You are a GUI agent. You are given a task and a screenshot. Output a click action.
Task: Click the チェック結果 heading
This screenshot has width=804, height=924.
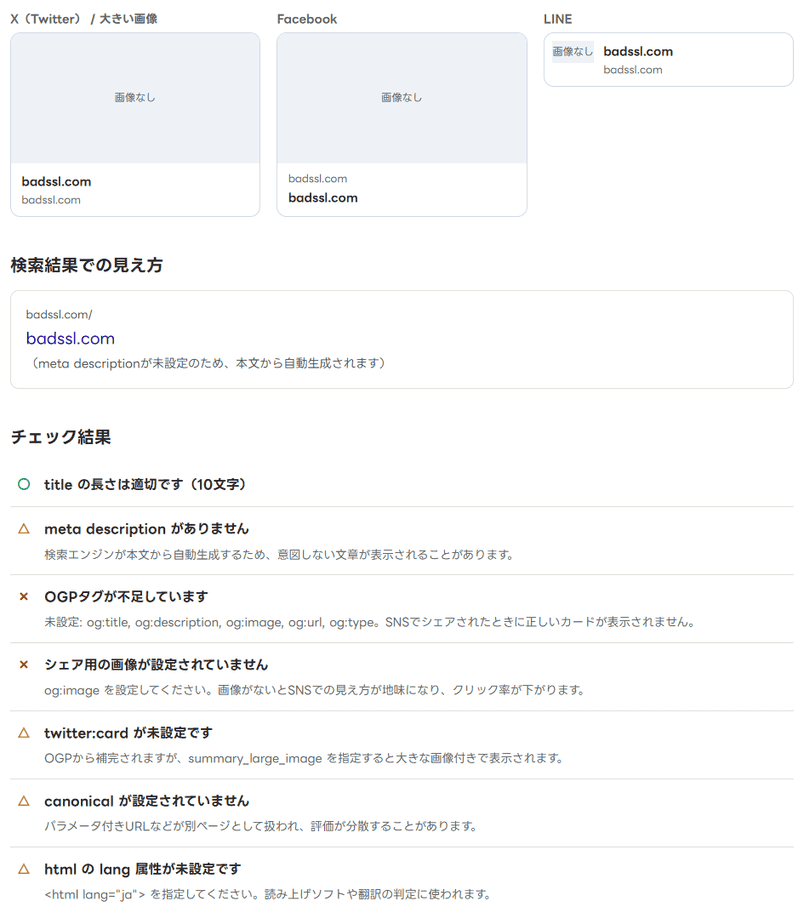[x=61, y=437]
